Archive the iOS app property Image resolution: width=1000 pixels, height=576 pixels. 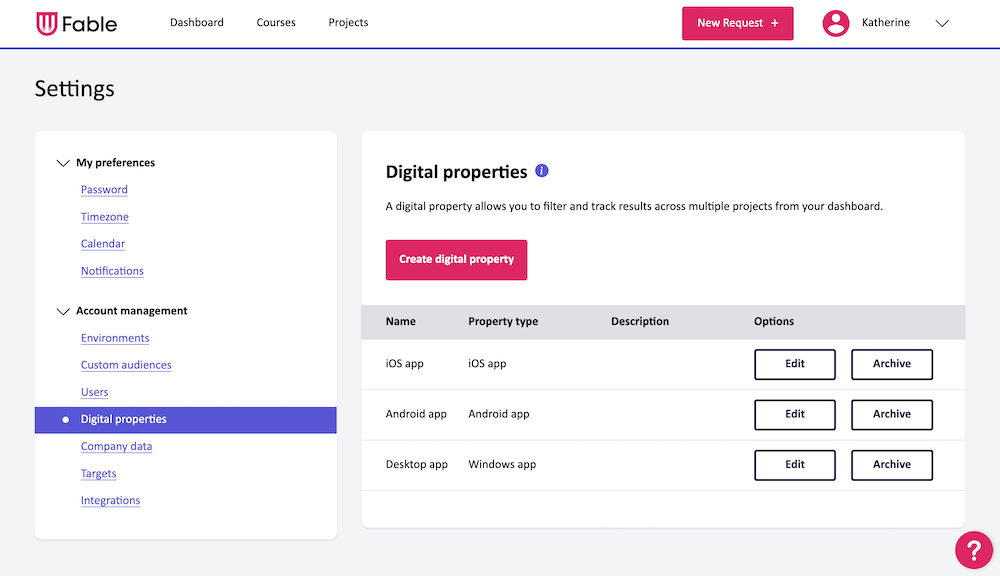892,364
